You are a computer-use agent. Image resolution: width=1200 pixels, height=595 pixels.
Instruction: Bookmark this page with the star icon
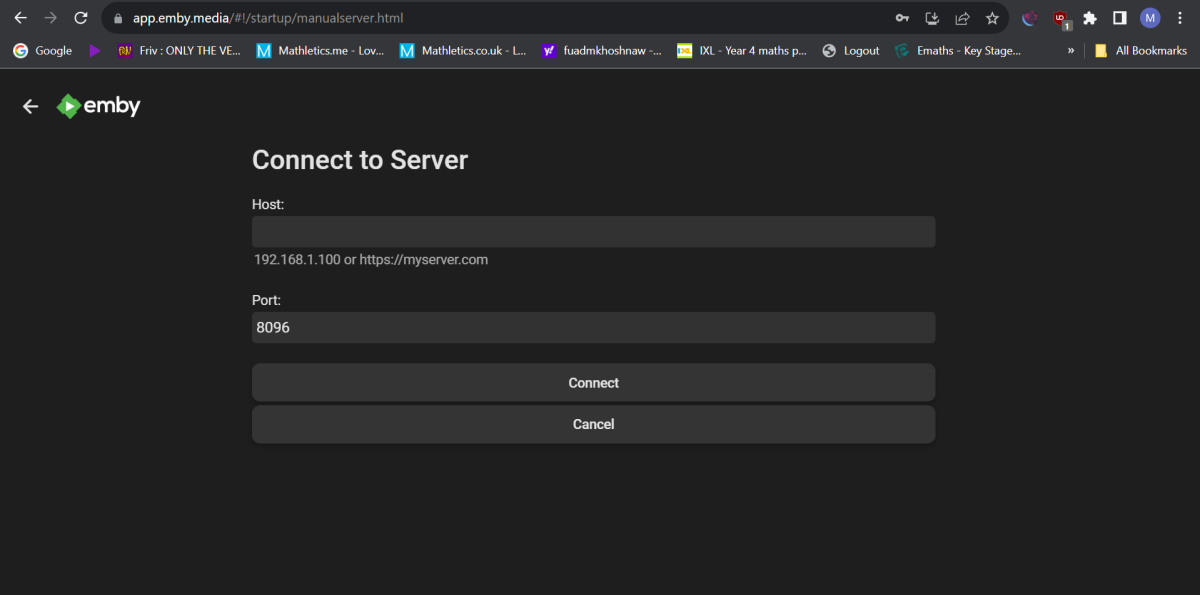point(992,18)
